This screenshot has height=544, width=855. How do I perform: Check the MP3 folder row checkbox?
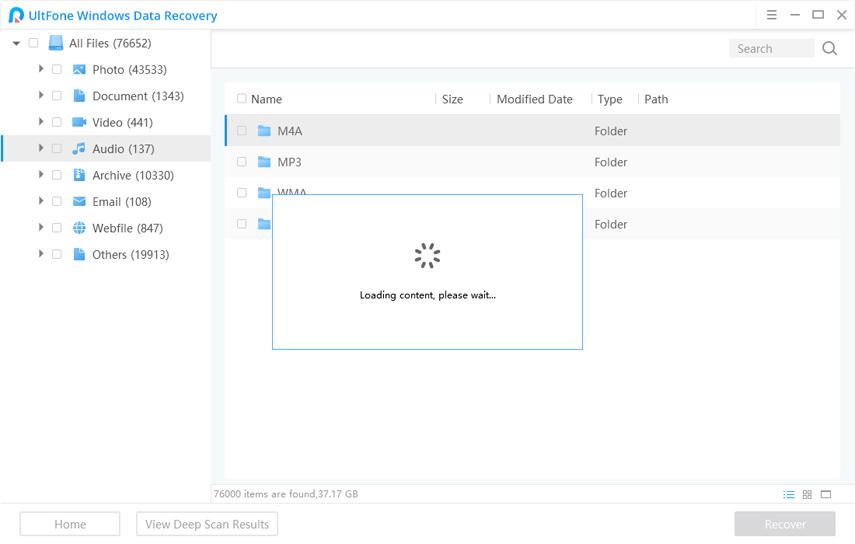242,162
